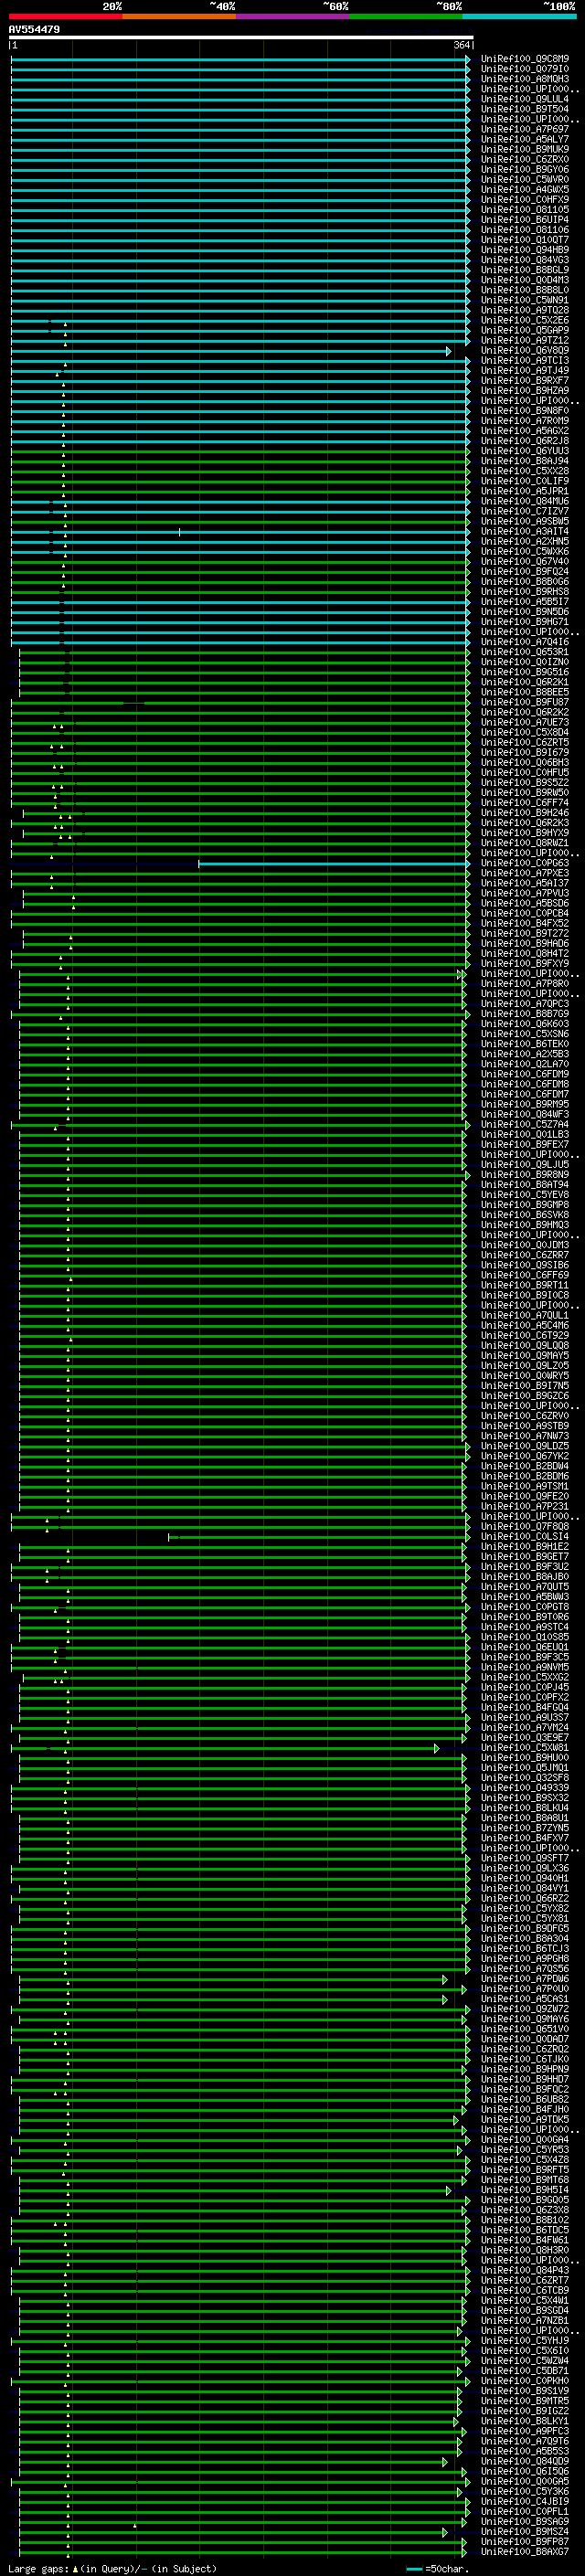Click the orange ~40% identity legend bar
This screenshot has width=585, height=2576.
click(x=179, y=16)
